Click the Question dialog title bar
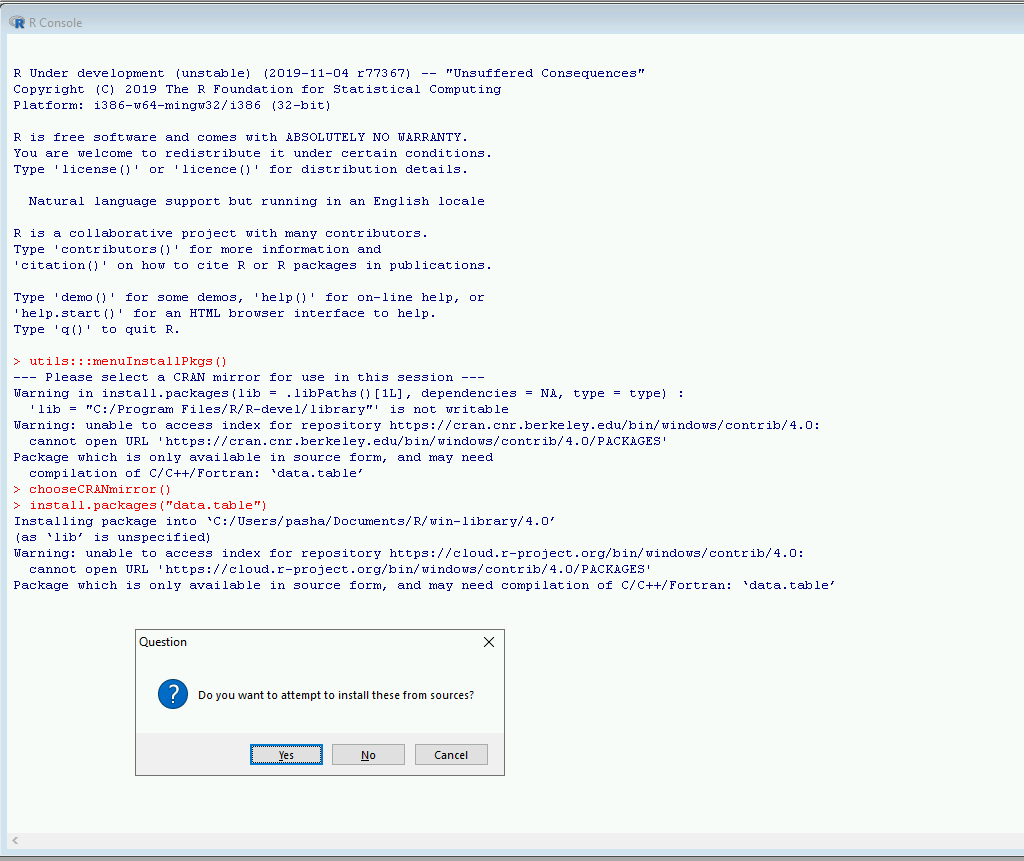 tap(300, 642)
